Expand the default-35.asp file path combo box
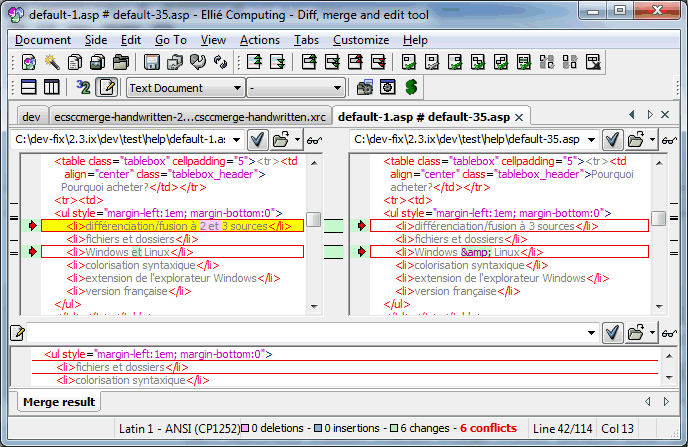The width and height of the screenshot is (688, 447). tap(591, 140)
